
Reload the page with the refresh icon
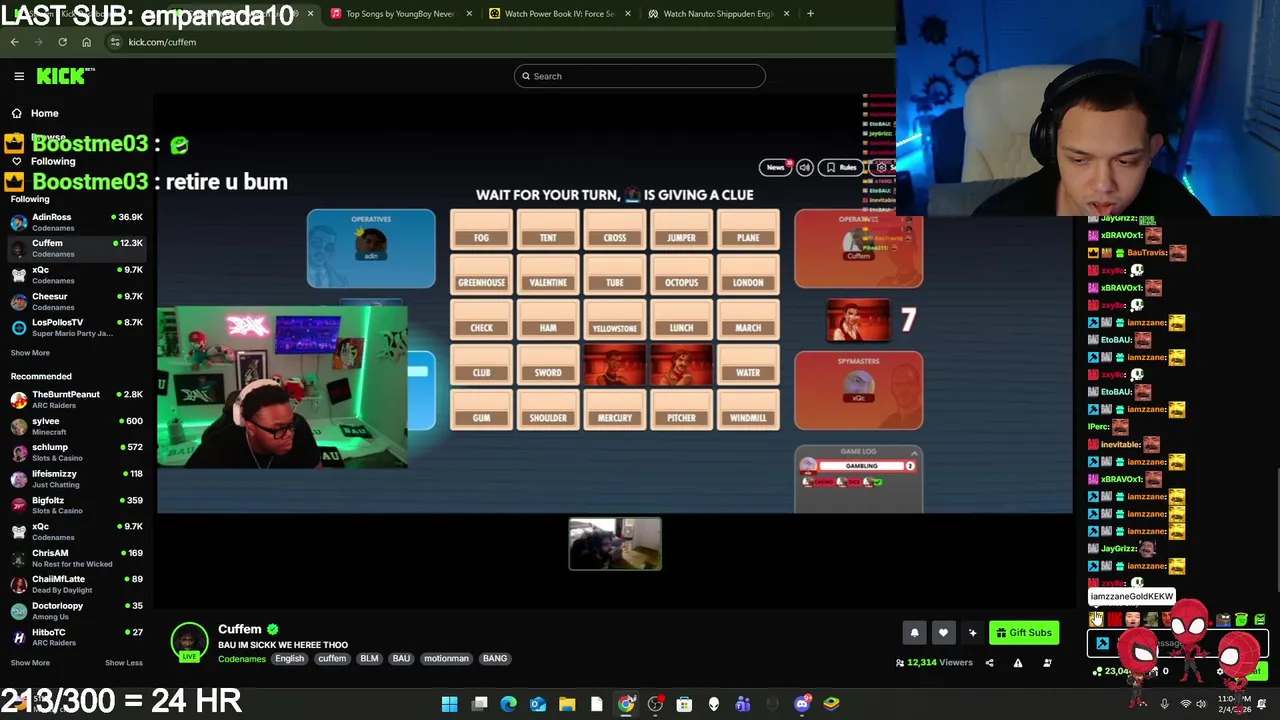62,42
